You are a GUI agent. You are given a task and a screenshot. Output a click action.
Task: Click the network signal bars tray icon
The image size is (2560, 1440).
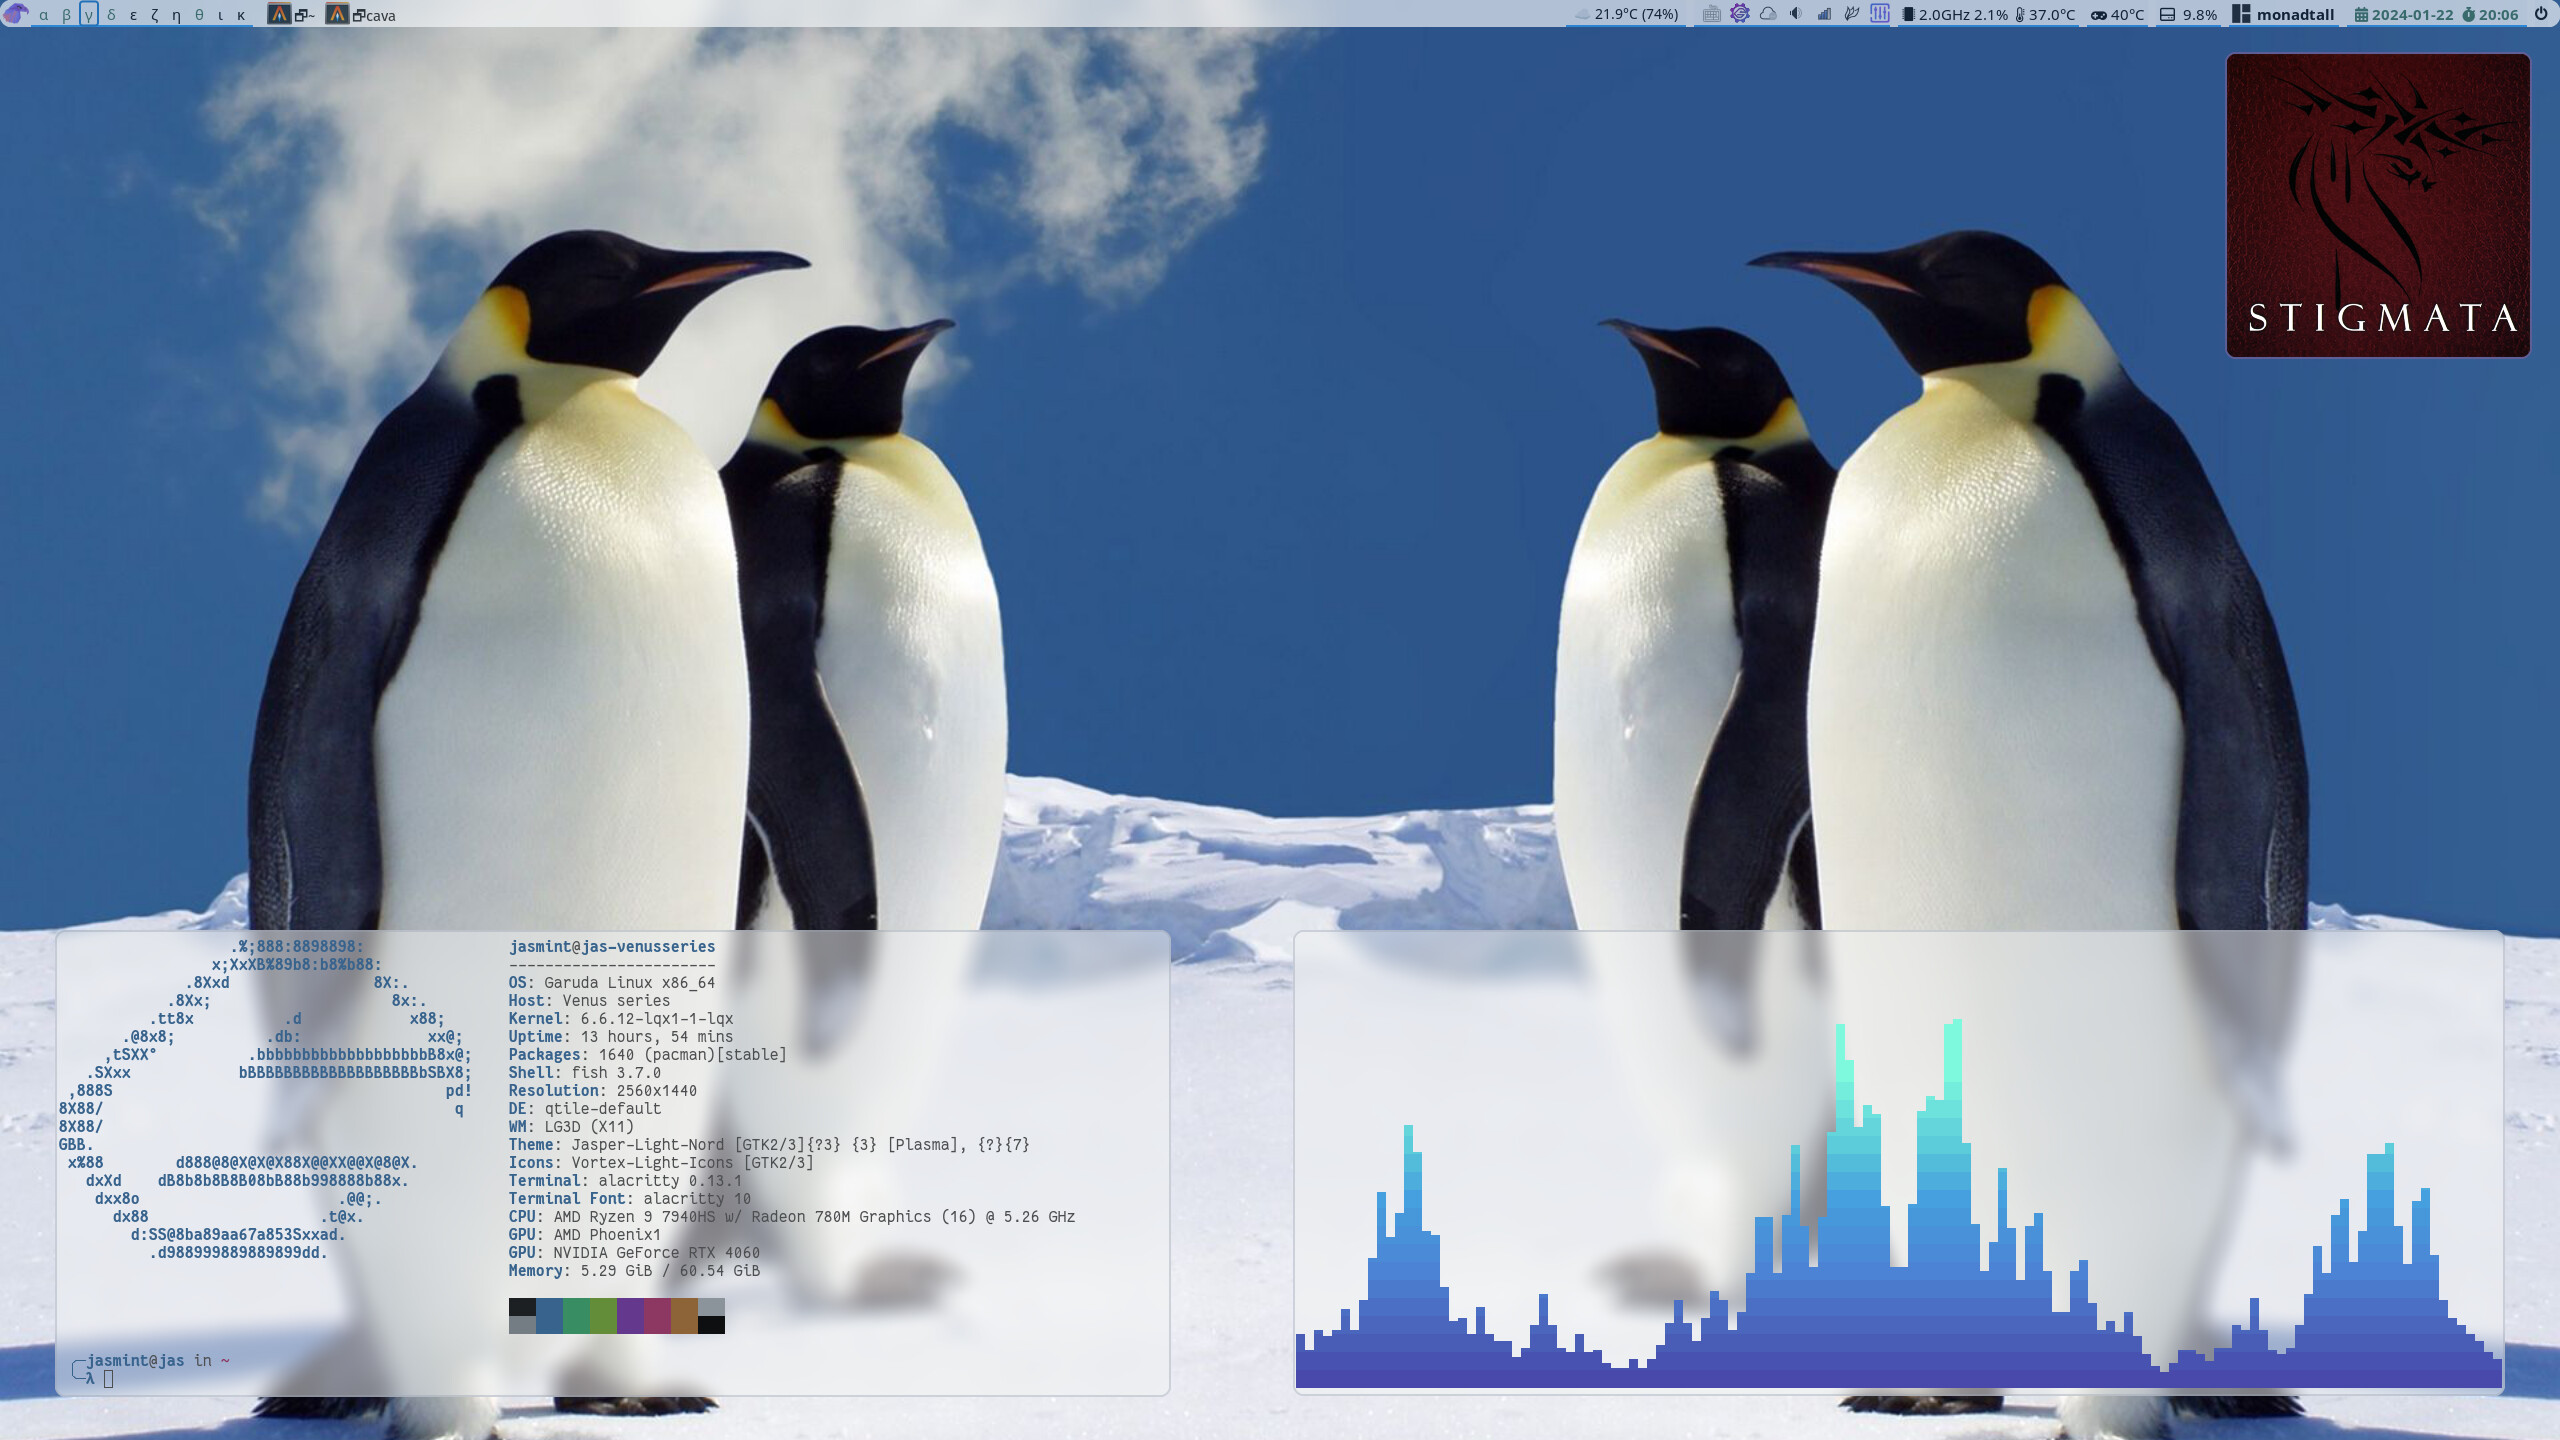(1824, 14)
